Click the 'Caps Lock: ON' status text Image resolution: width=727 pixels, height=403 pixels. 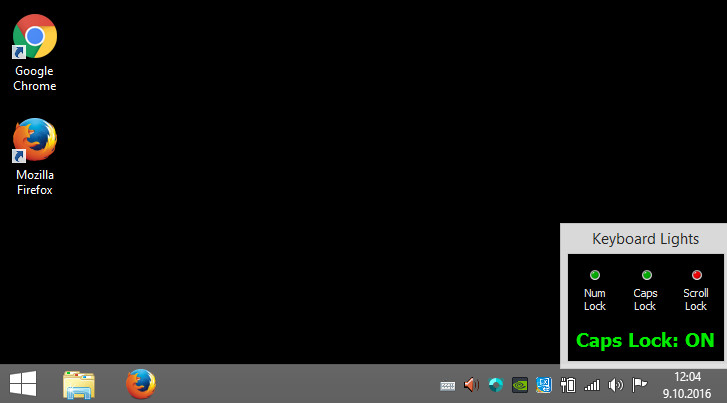tap(645, 340)
